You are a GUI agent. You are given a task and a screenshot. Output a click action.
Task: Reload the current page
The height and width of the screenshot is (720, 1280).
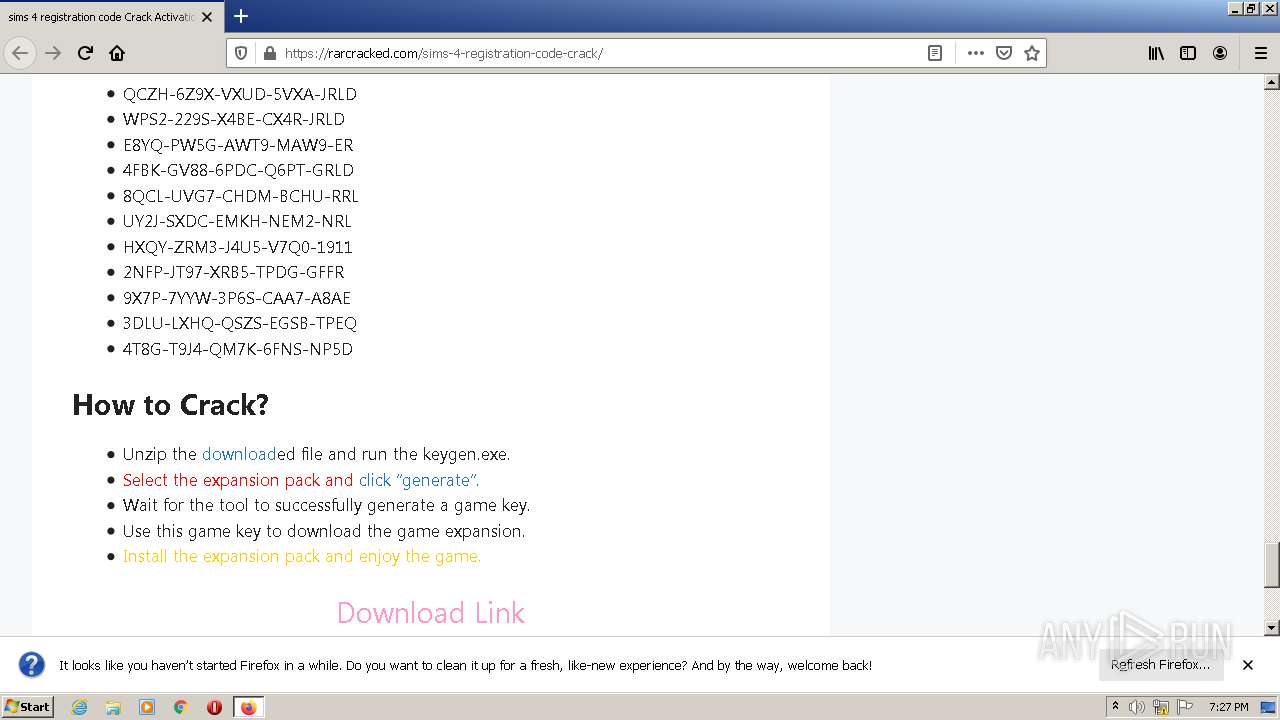pyautogui.click(x=85, y=53)
